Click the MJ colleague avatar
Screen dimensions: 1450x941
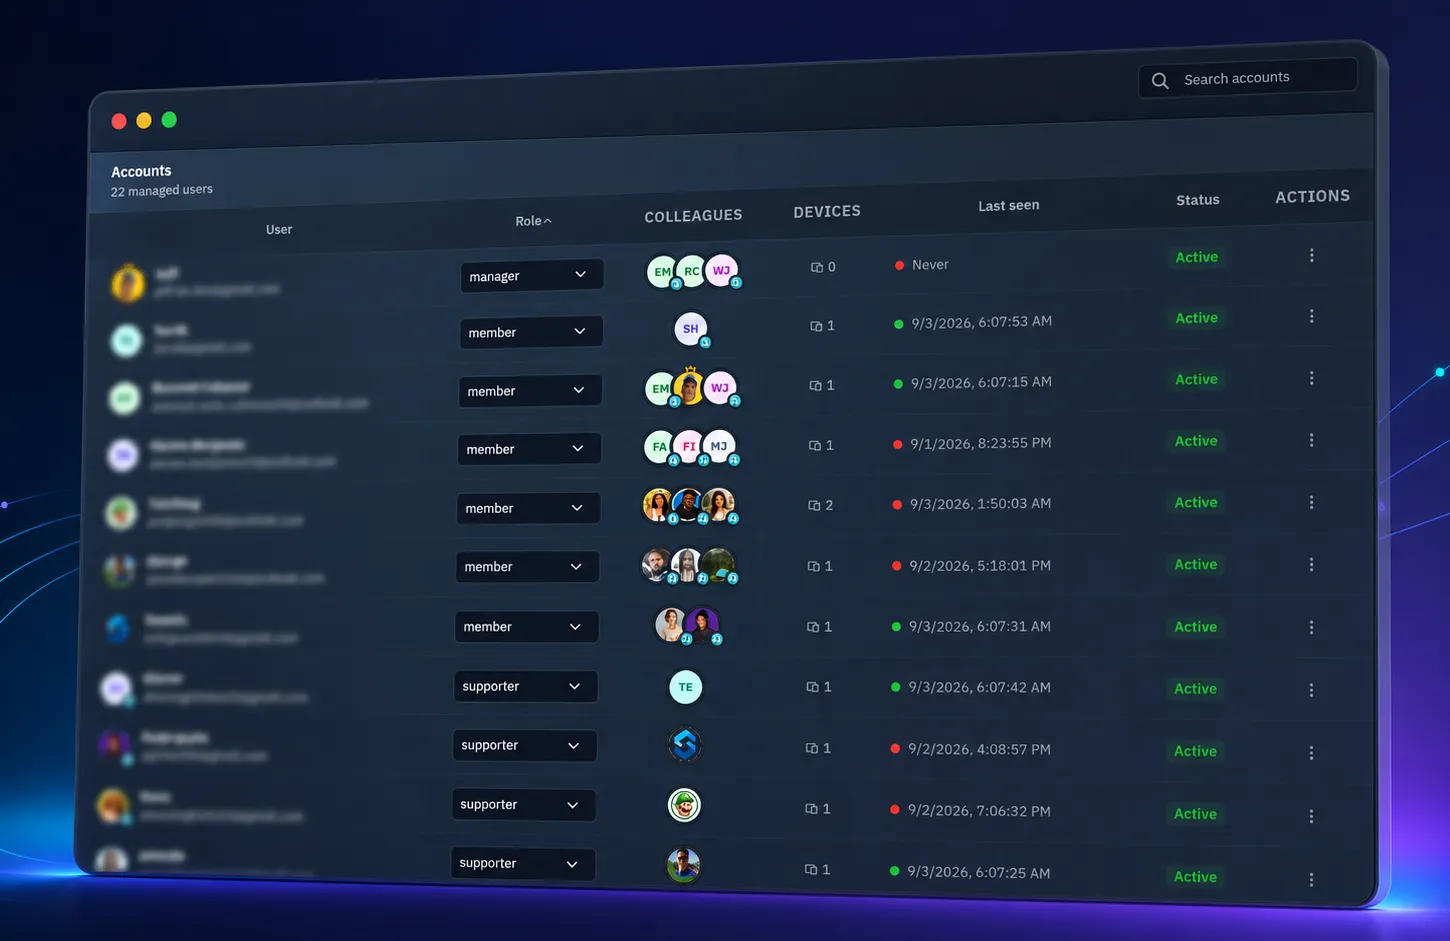(x=719, y=446)
